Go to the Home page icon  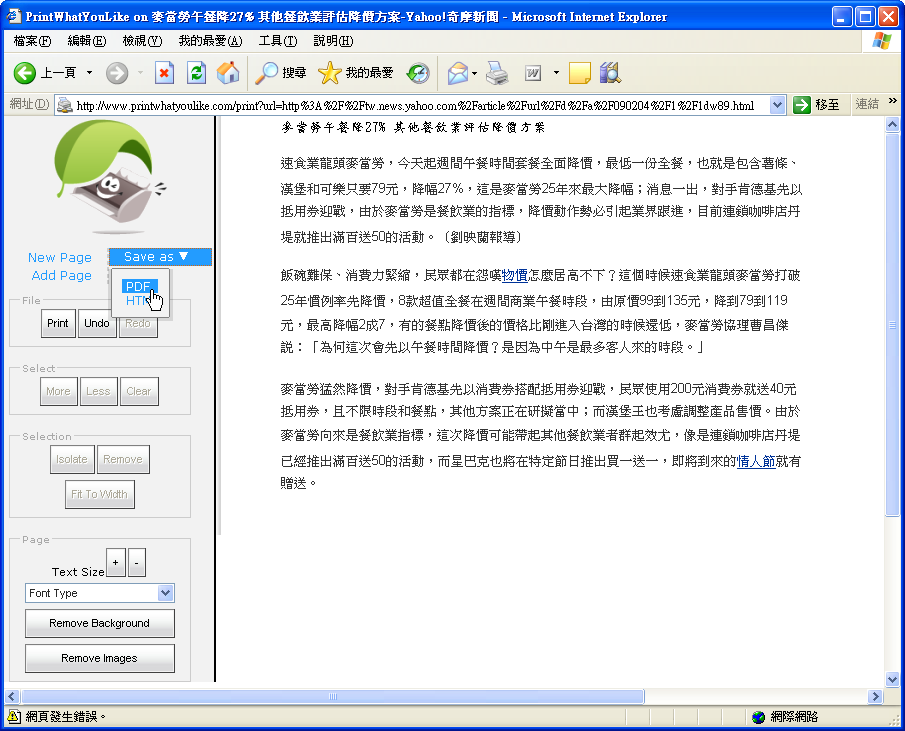coord(228,73)
